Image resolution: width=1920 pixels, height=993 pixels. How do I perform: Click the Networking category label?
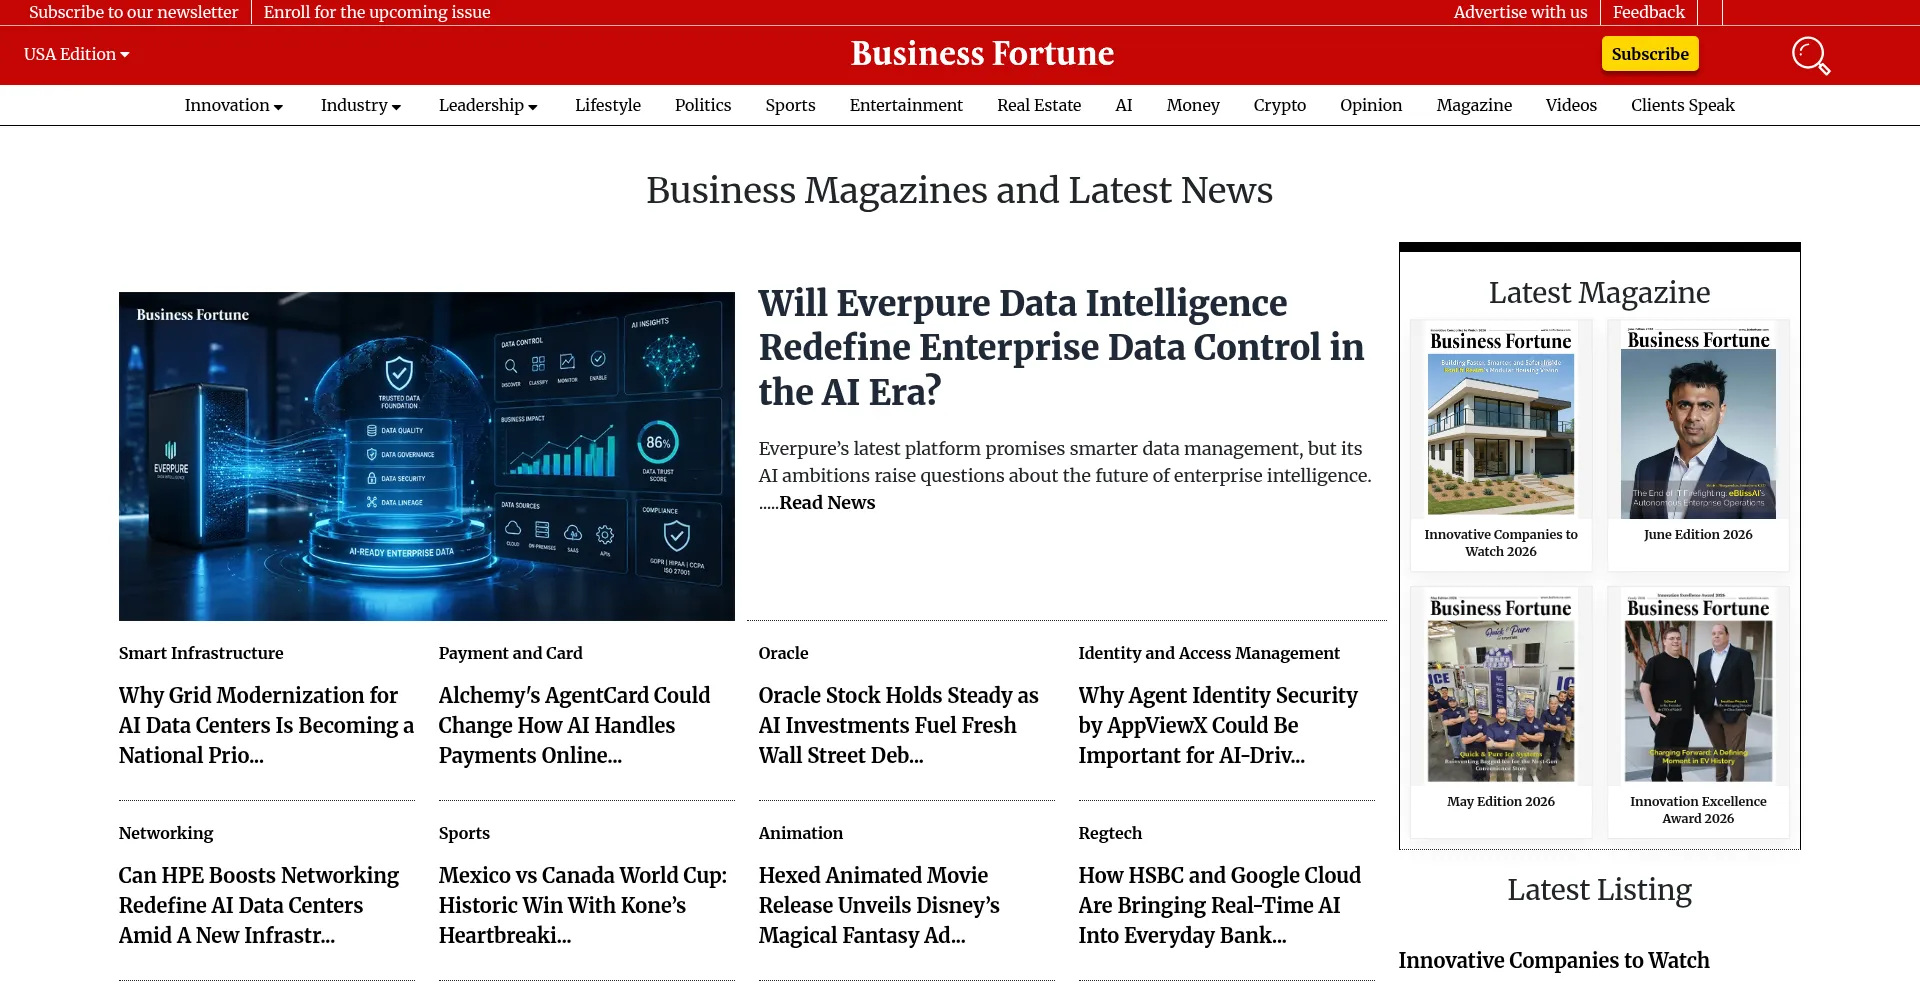[166, 833]
